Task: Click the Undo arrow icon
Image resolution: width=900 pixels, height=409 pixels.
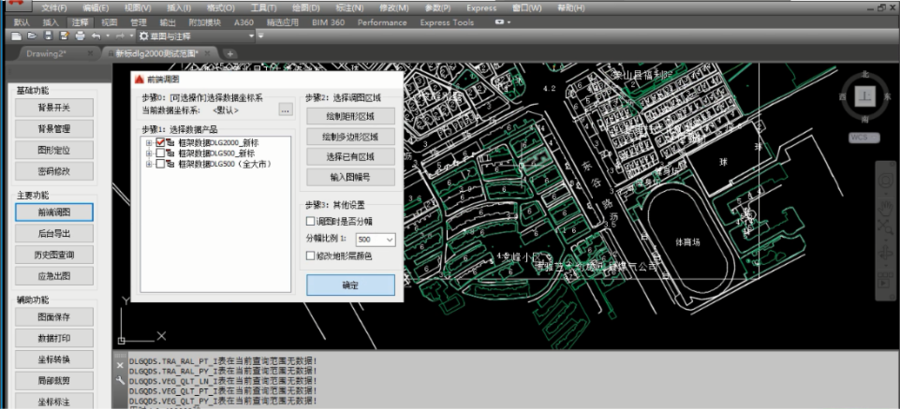Action: 96,36
